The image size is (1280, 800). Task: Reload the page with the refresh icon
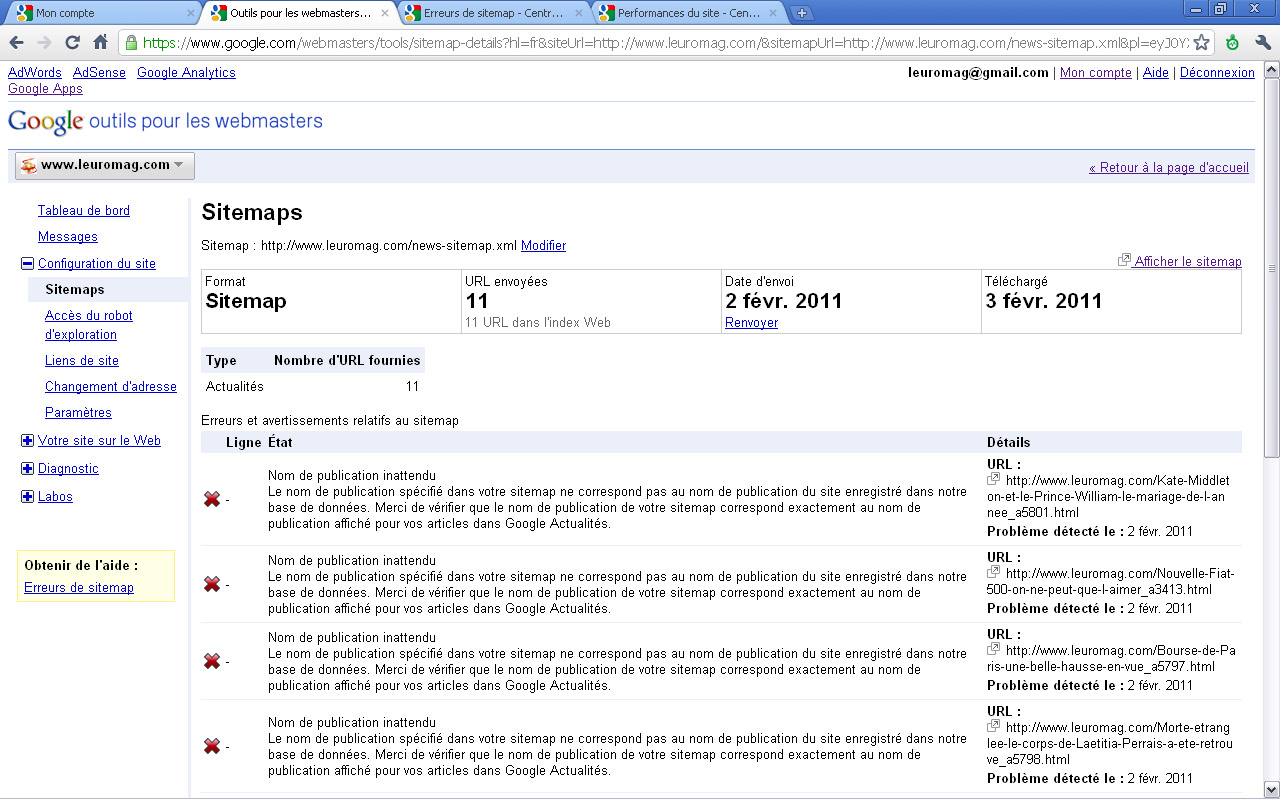72,43
